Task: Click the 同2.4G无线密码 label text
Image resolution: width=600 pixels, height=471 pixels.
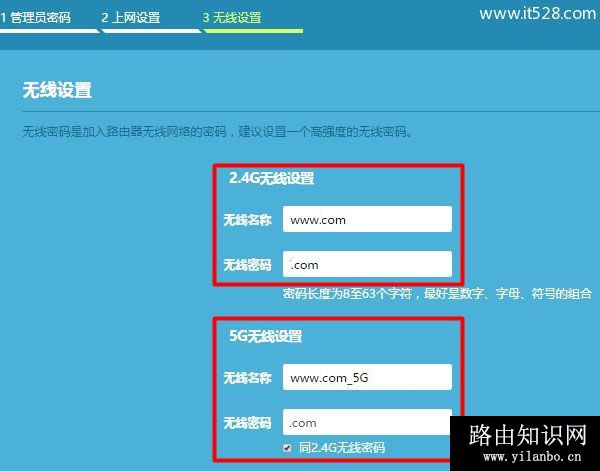Action: pyautogui.click(x=342, y=448)
